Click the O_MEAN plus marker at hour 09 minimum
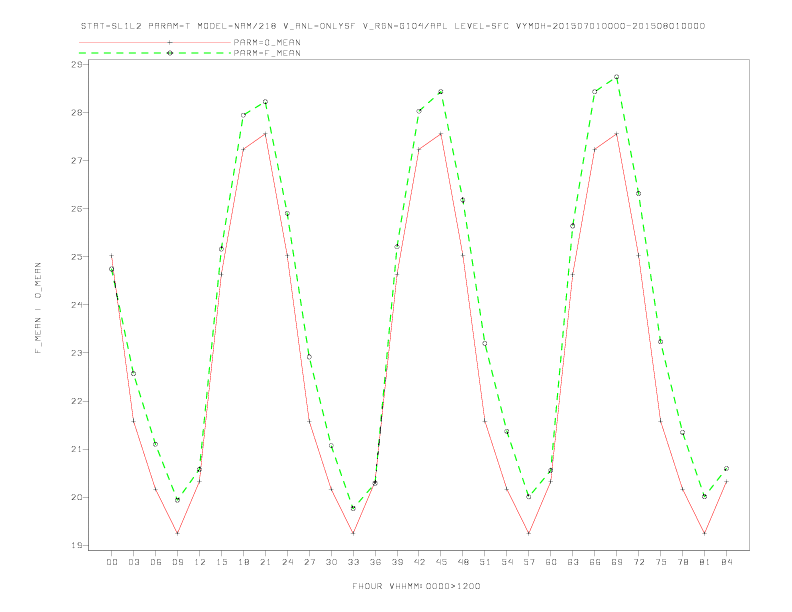 click(177, 533)
